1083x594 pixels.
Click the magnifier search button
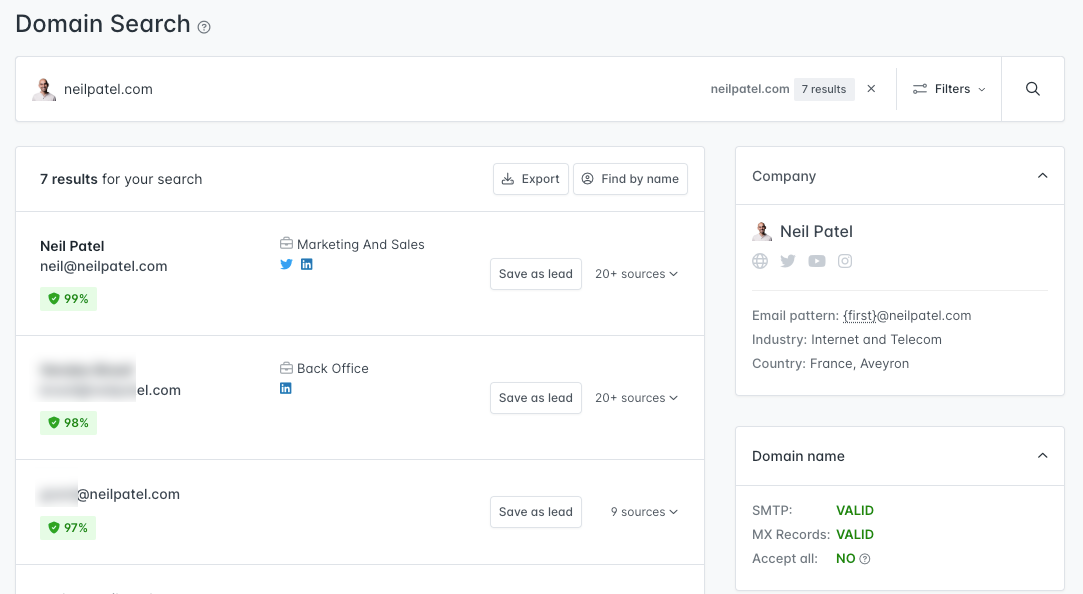(1033, 89)
